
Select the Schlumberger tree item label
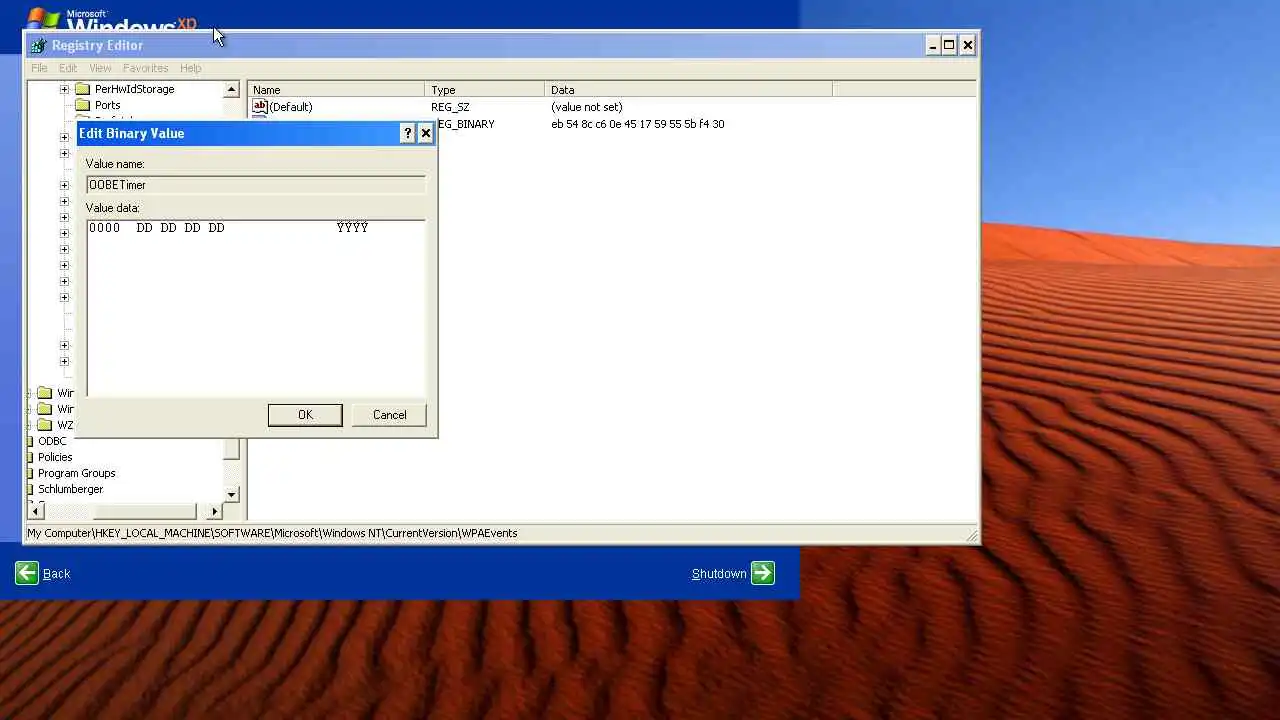point(70,489)
